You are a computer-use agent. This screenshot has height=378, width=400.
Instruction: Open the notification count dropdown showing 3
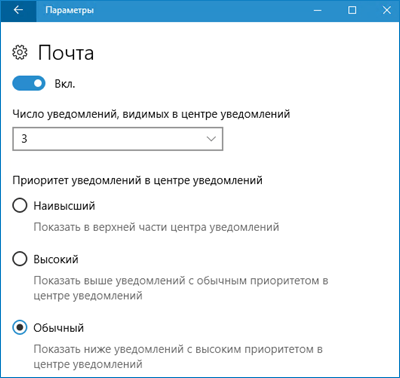(x=118, y=139)
